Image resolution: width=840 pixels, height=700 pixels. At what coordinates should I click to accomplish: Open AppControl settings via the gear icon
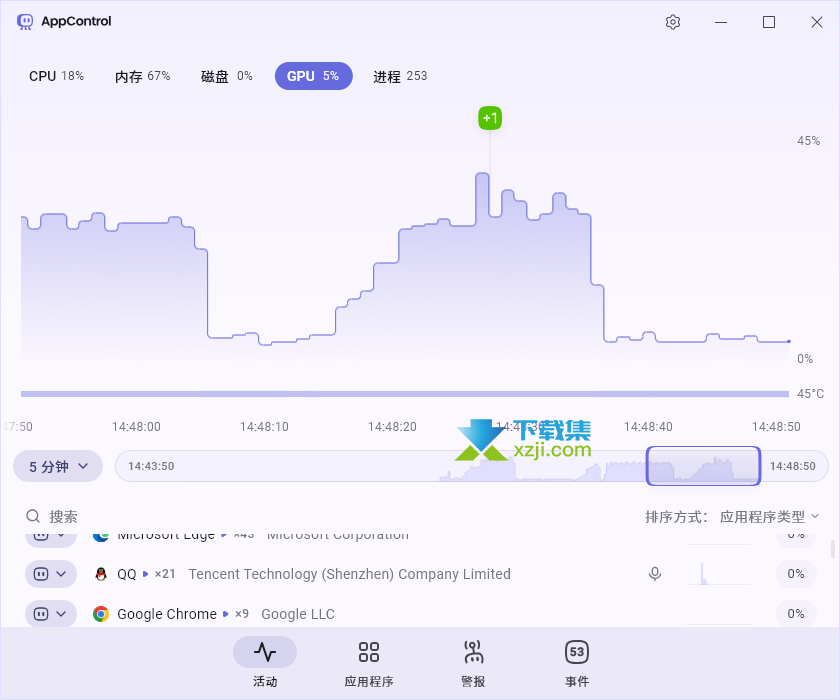point(673,21)
